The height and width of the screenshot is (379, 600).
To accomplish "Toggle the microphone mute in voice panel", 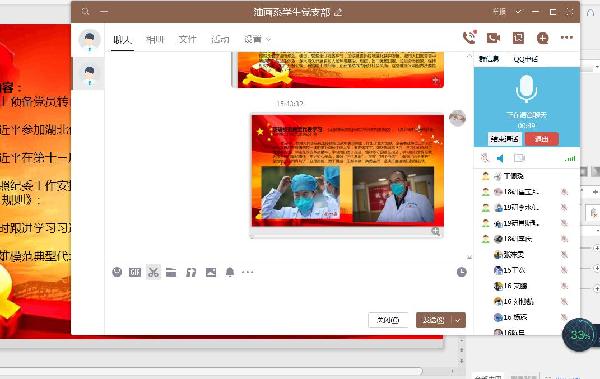I will [484, 158].
